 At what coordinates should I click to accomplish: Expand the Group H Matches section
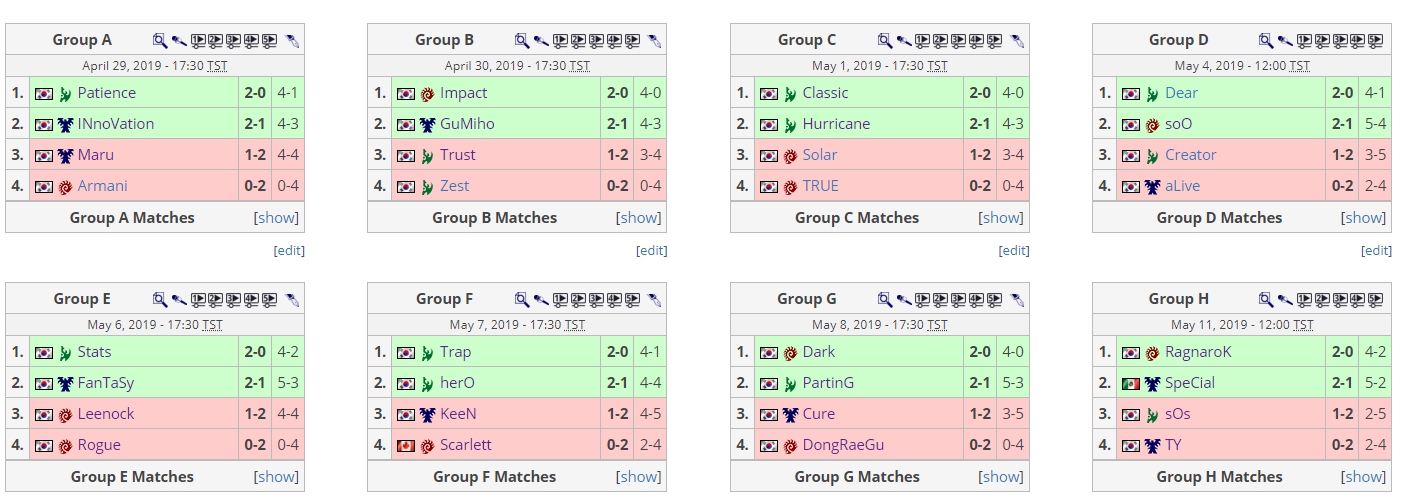click(1364, 477)
